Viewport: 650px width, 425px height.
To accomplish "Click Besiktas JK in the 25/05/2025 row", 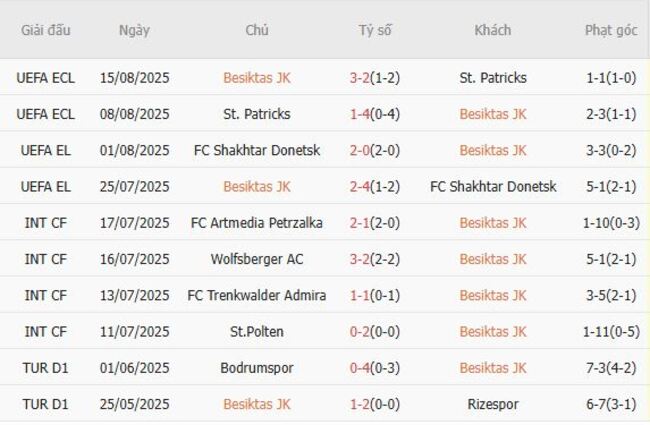I will coord(257,404).
